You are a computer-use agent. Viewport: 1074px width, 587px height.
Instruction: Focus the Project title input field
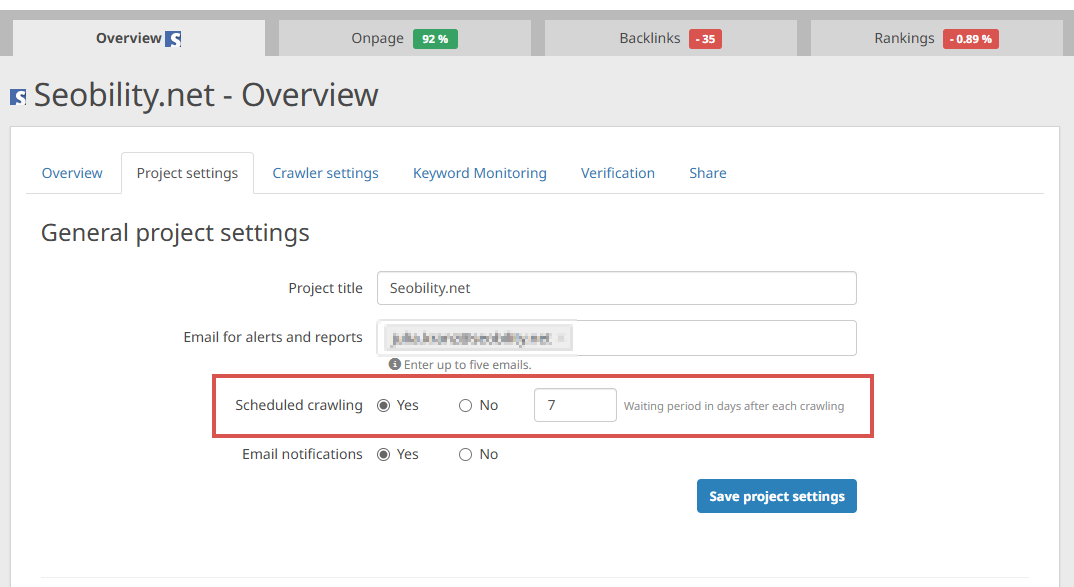click(616, 288)
